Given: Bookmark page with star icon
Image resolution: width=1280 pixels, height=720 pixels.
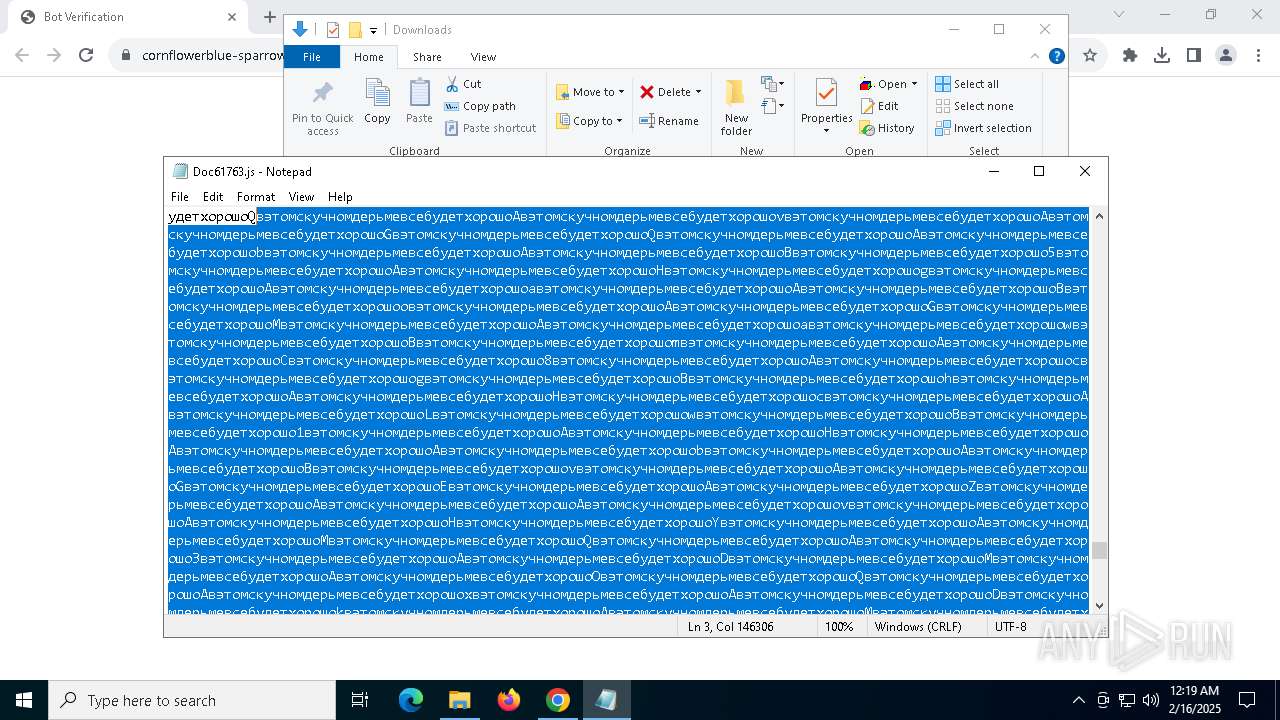Looking at the screenshot, I should point(1090,56).
